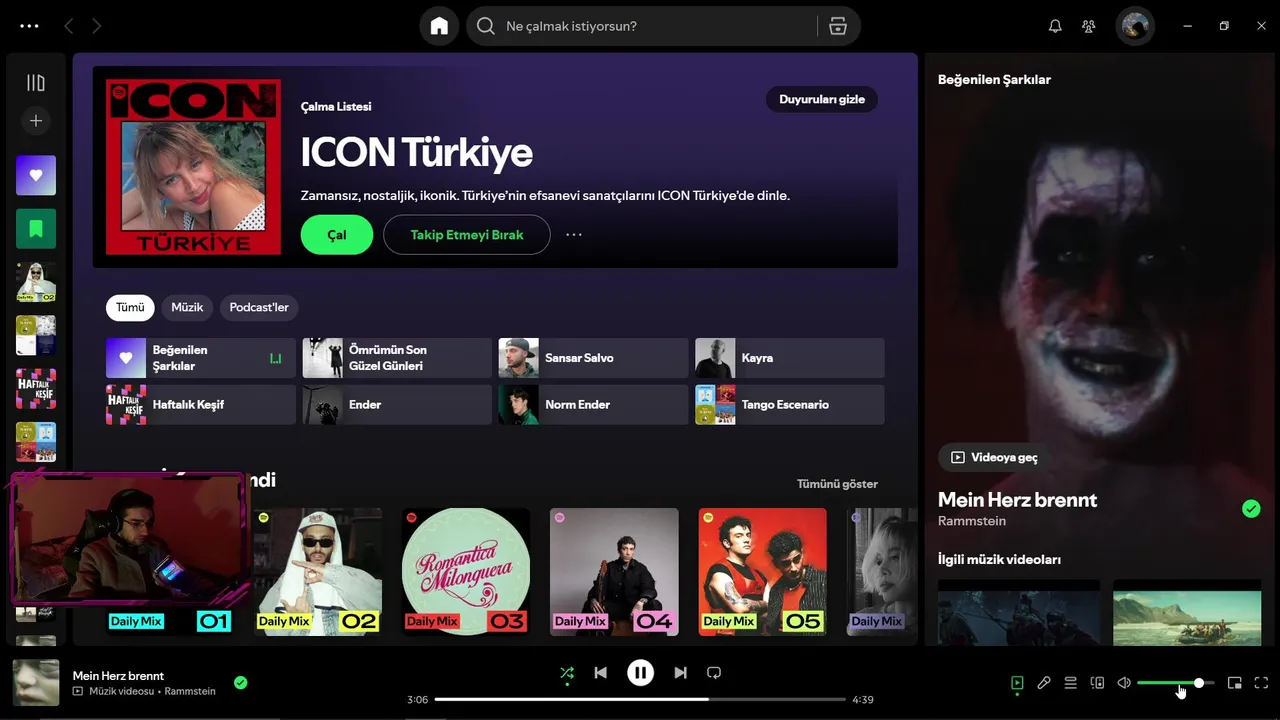The width and height of the screenshot is (1280, 720).
Task: Click the search magnifier icon
Action: tap(486, 26)
